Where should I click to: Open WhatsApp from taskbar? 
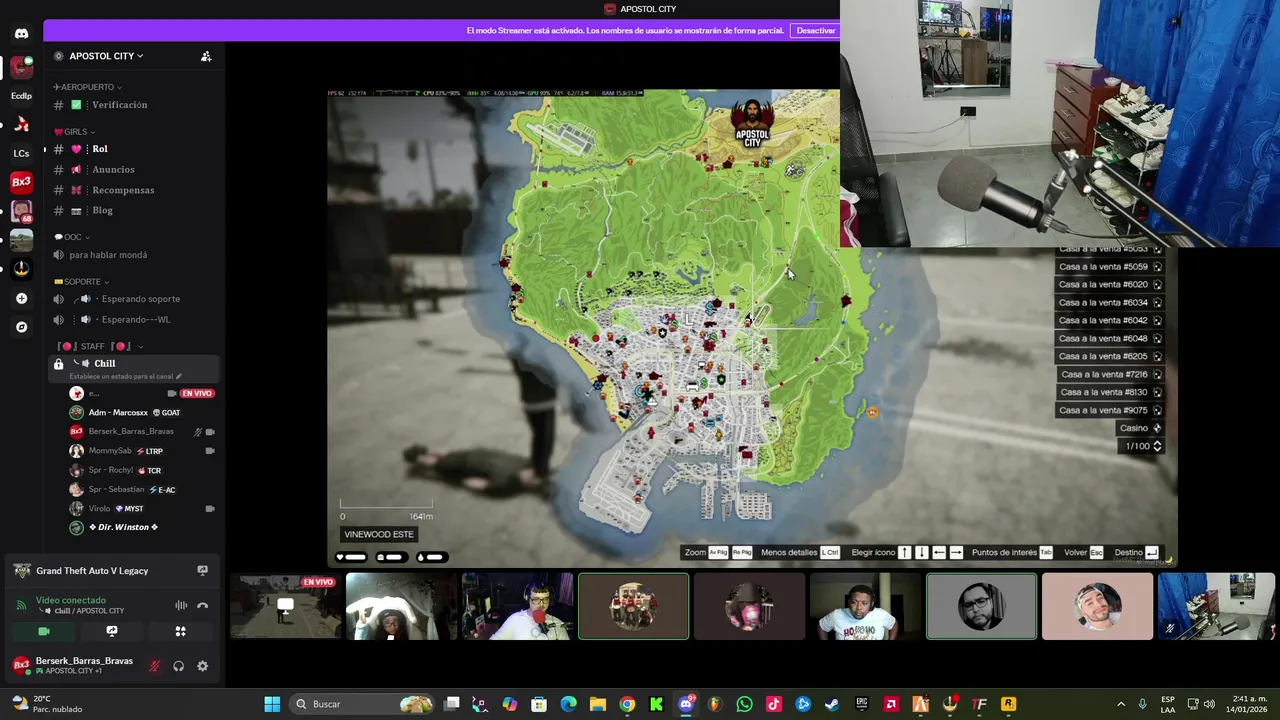(744, 704)
